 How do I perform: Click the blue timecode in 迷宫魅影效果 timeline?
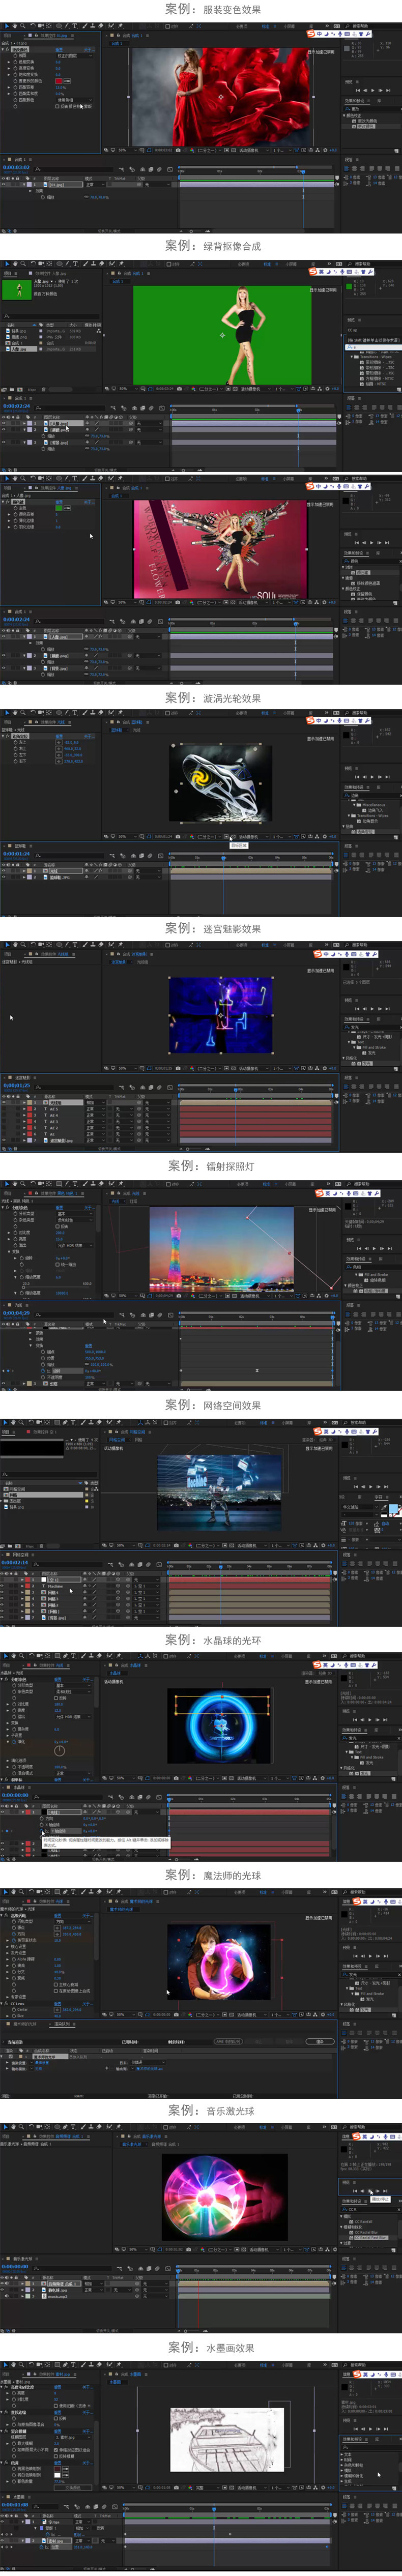click(15, 1085)
